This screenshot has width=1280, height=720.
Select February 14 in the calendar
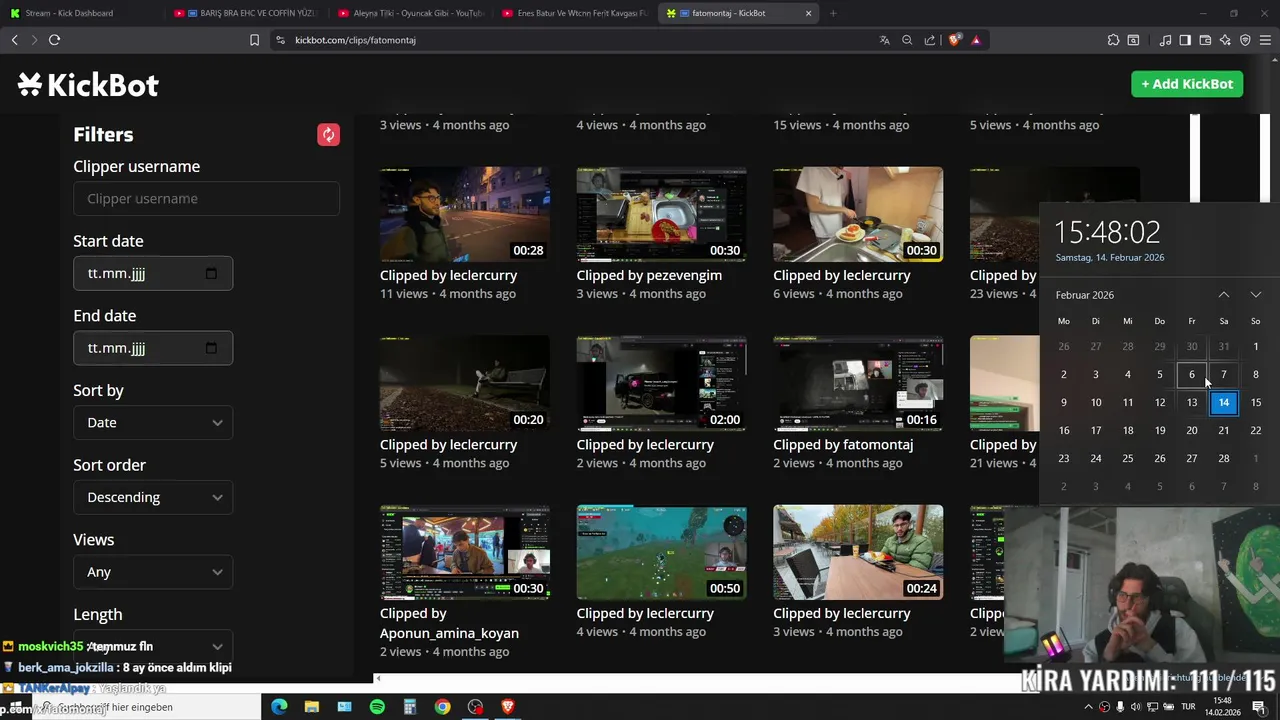1224,402
